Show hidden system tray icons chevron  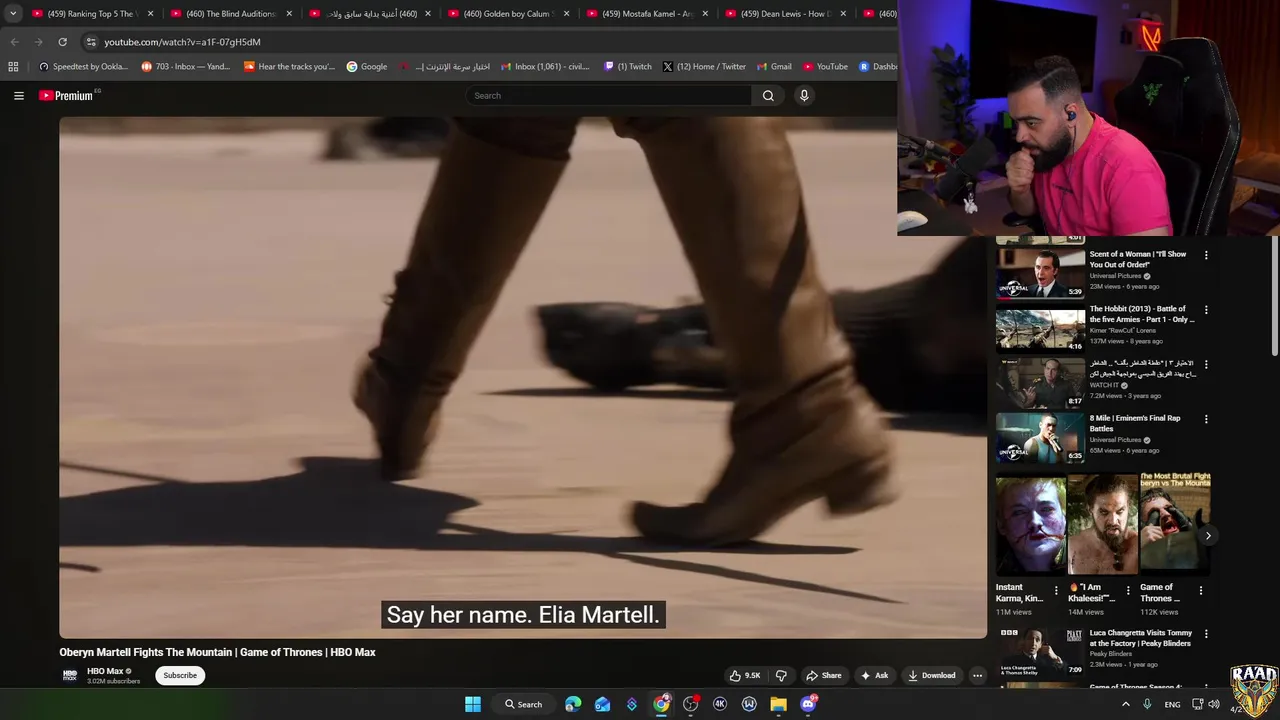pos(1125,704)
